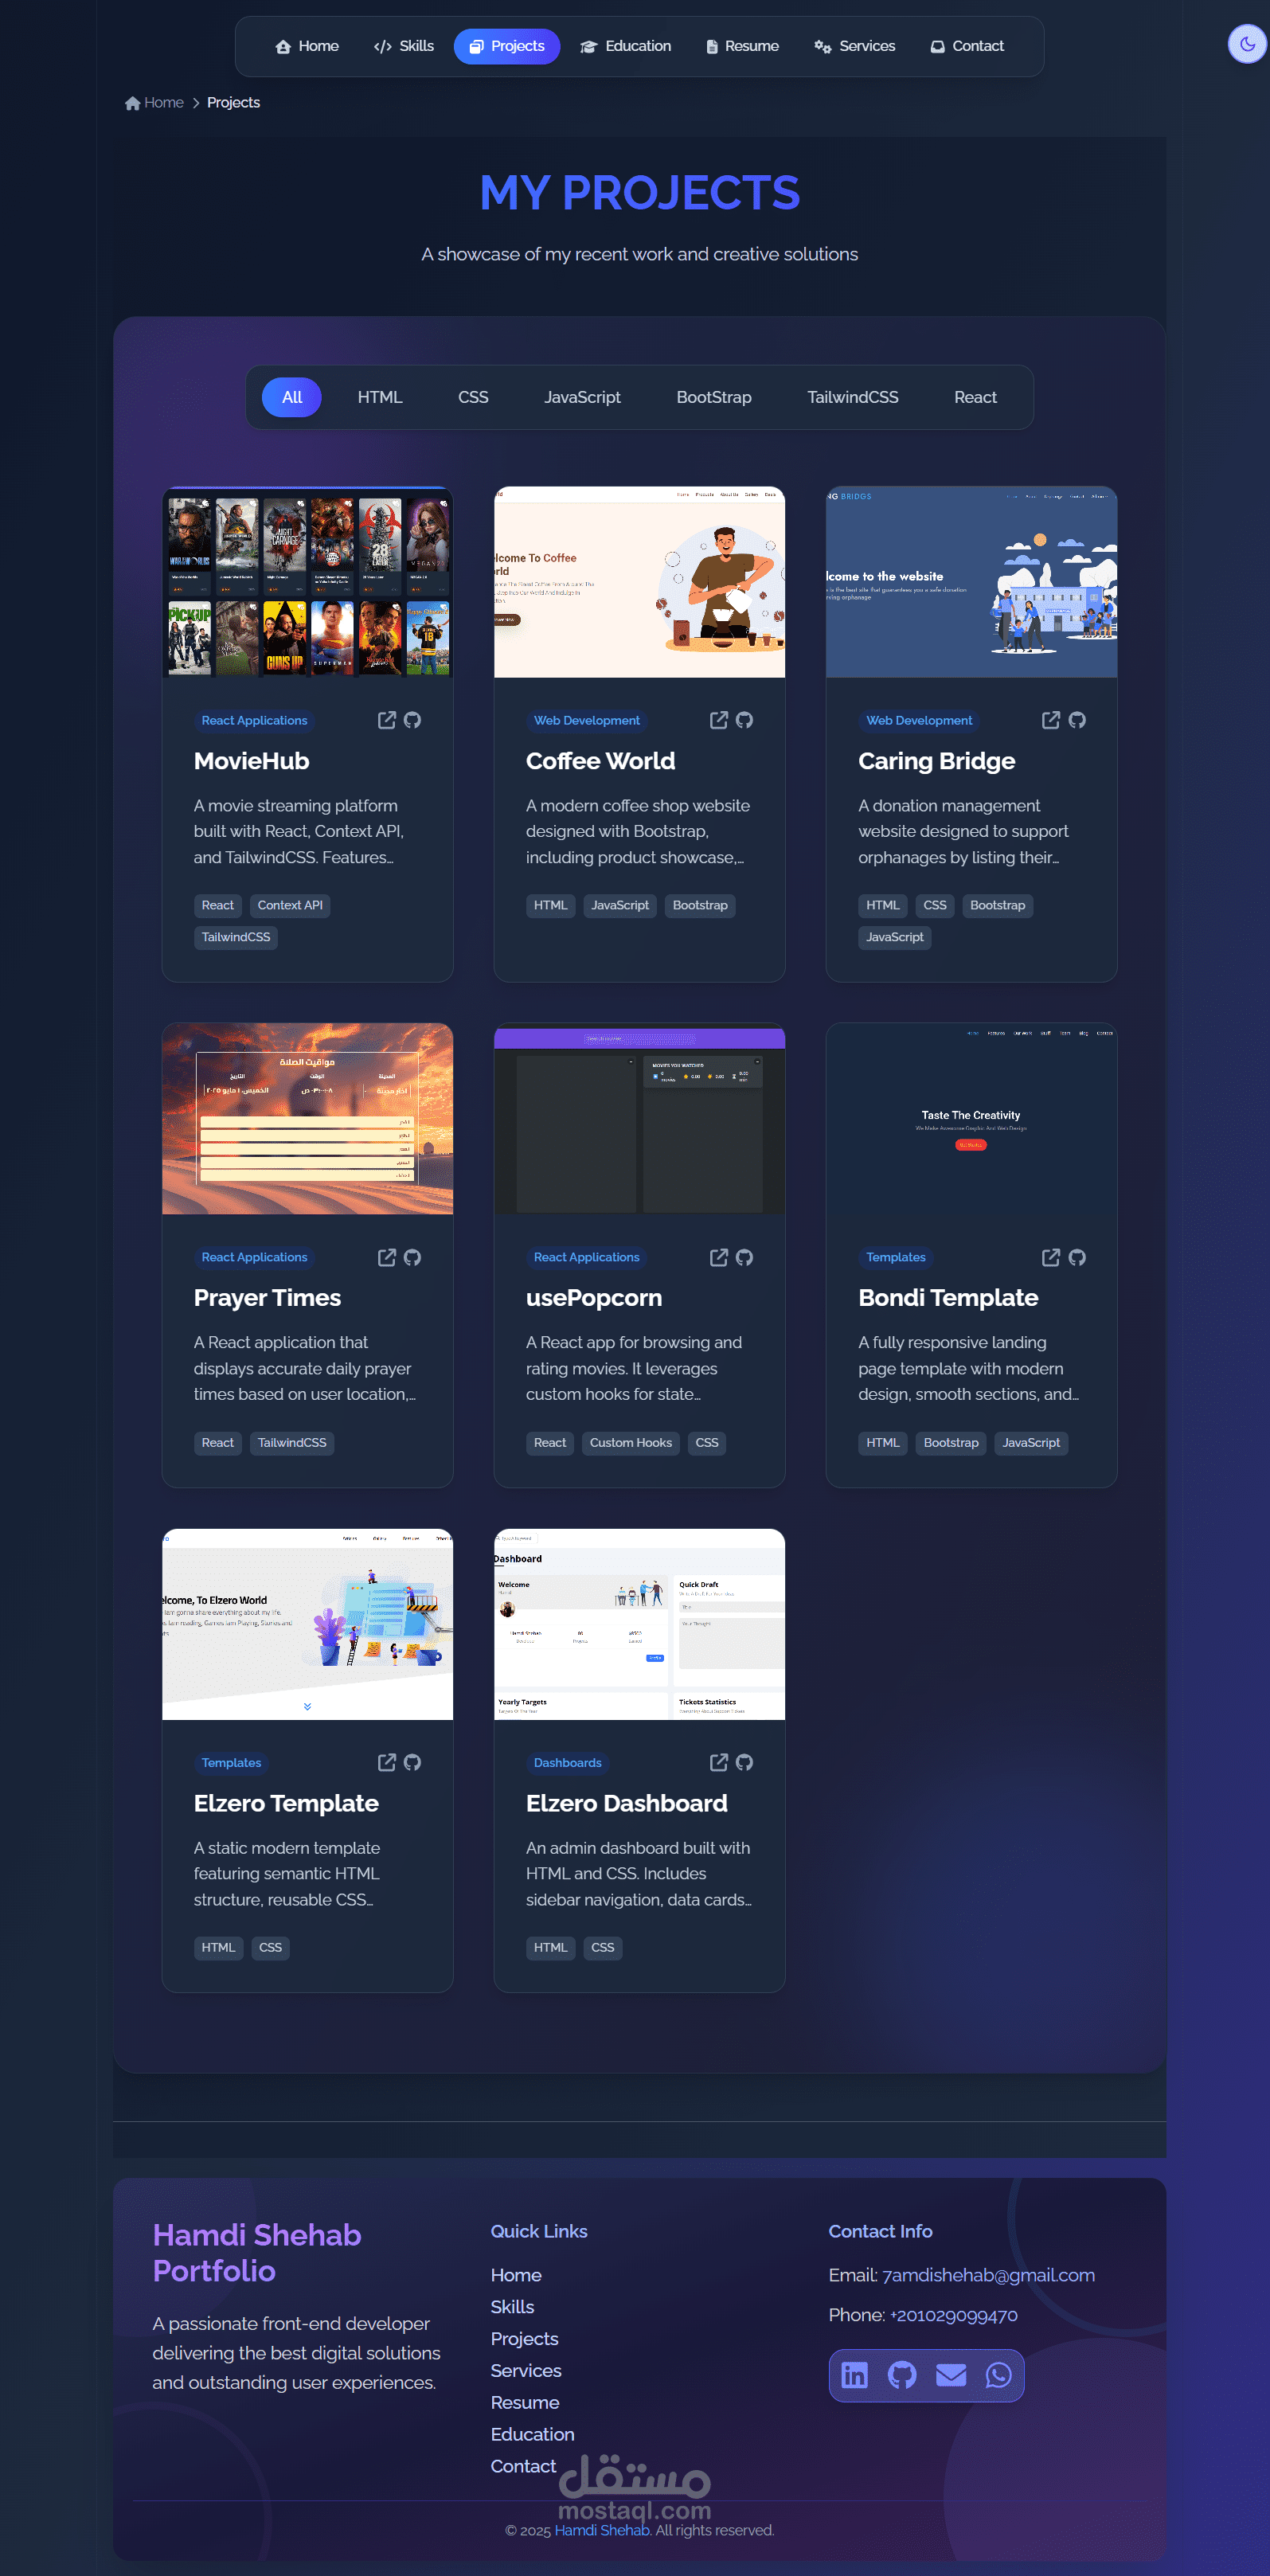Open Skills in the top navigation
The width and height of the screenshot is (1270, 2576).
pyautogui.click(x=404, y=46)
